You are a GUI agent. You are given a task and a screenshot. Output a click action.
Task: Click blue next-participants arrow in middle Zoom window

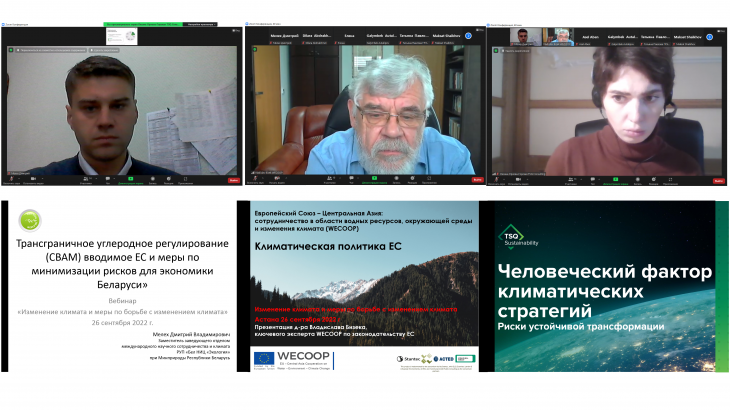(468, 35)
